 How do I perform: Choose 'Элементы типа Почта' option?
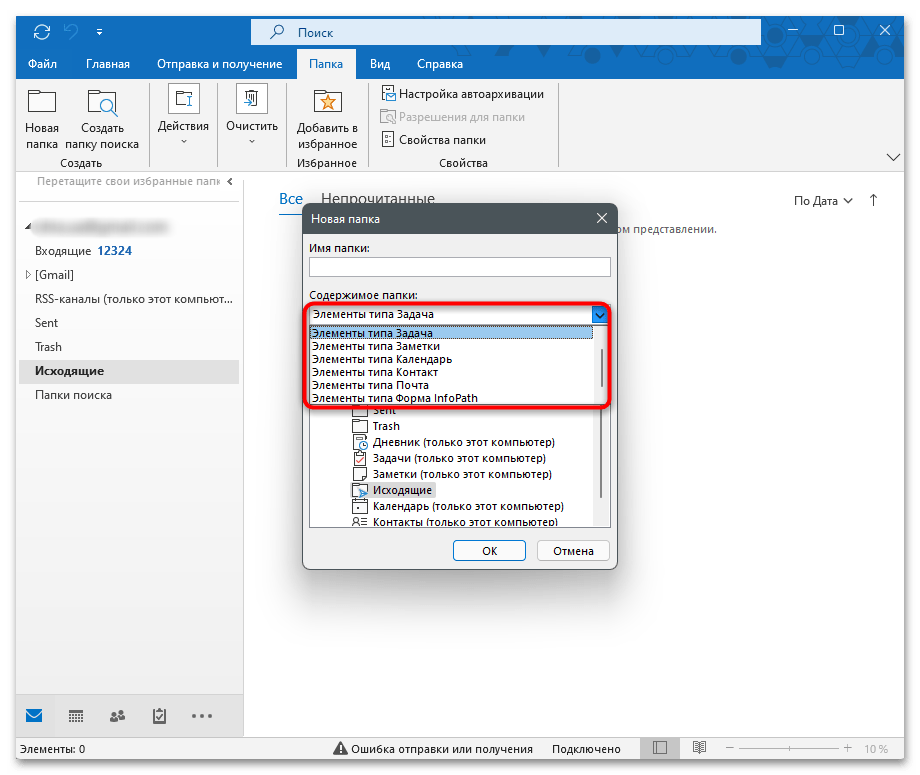point(370,385)
